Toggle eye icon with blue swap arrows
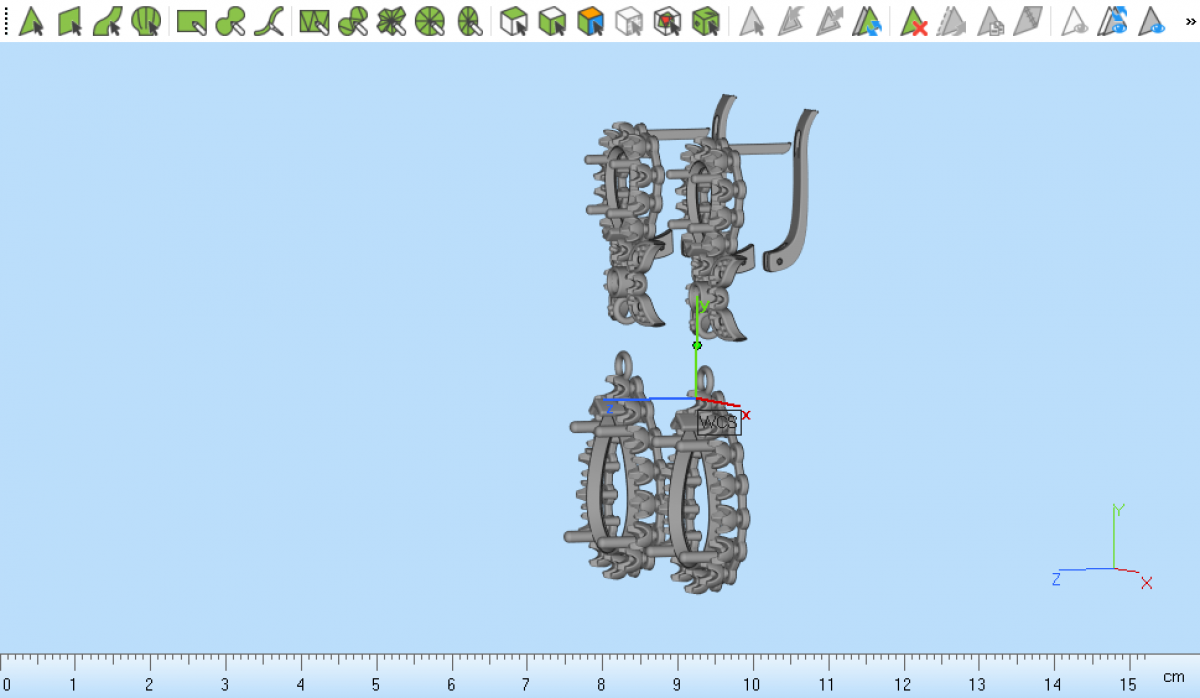 [1113, 21]
